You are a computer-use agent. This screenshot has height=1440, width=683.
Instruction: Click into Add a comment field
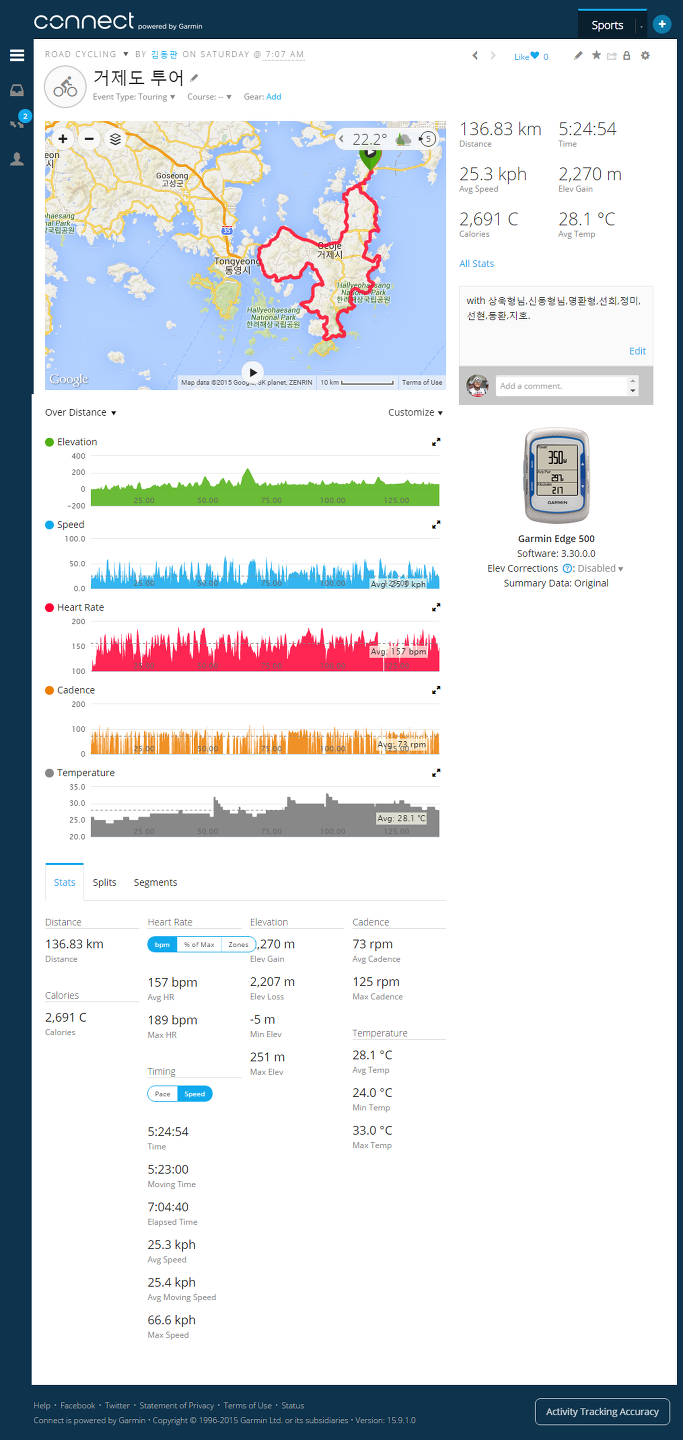[x=560, y=386]
